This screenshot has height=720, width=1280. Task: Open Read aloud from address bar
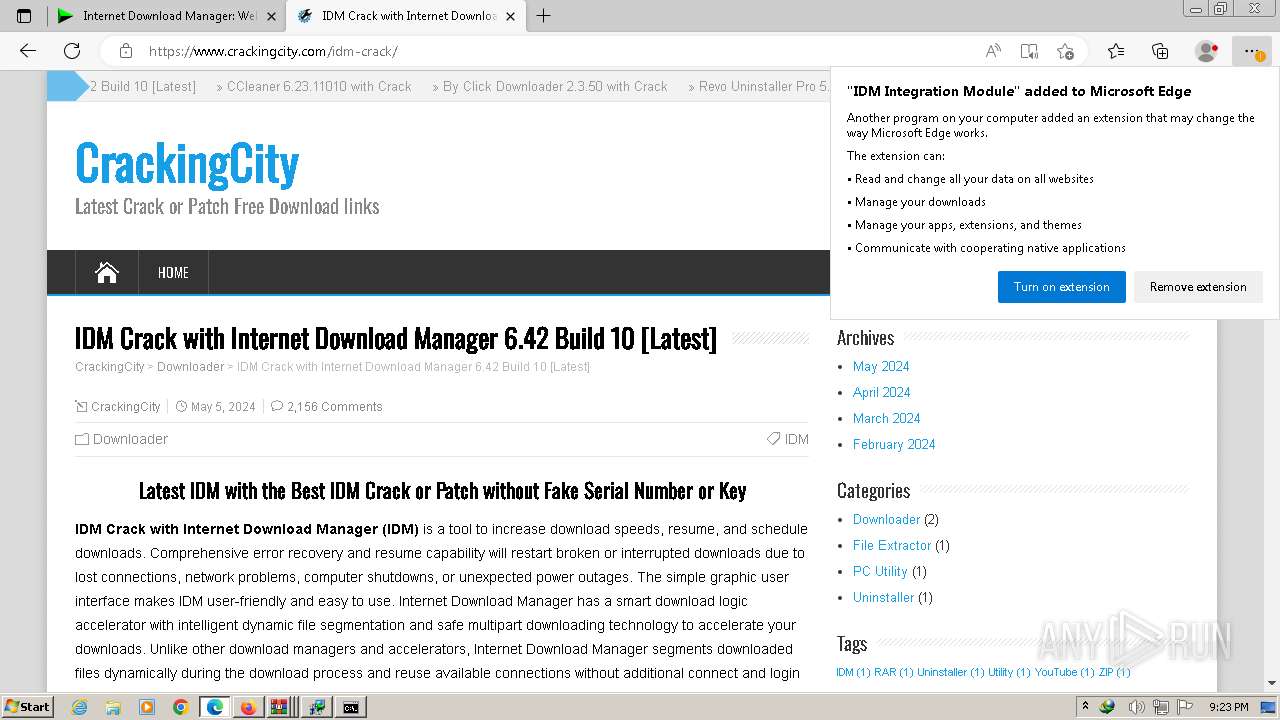click(x=993, y=51)
